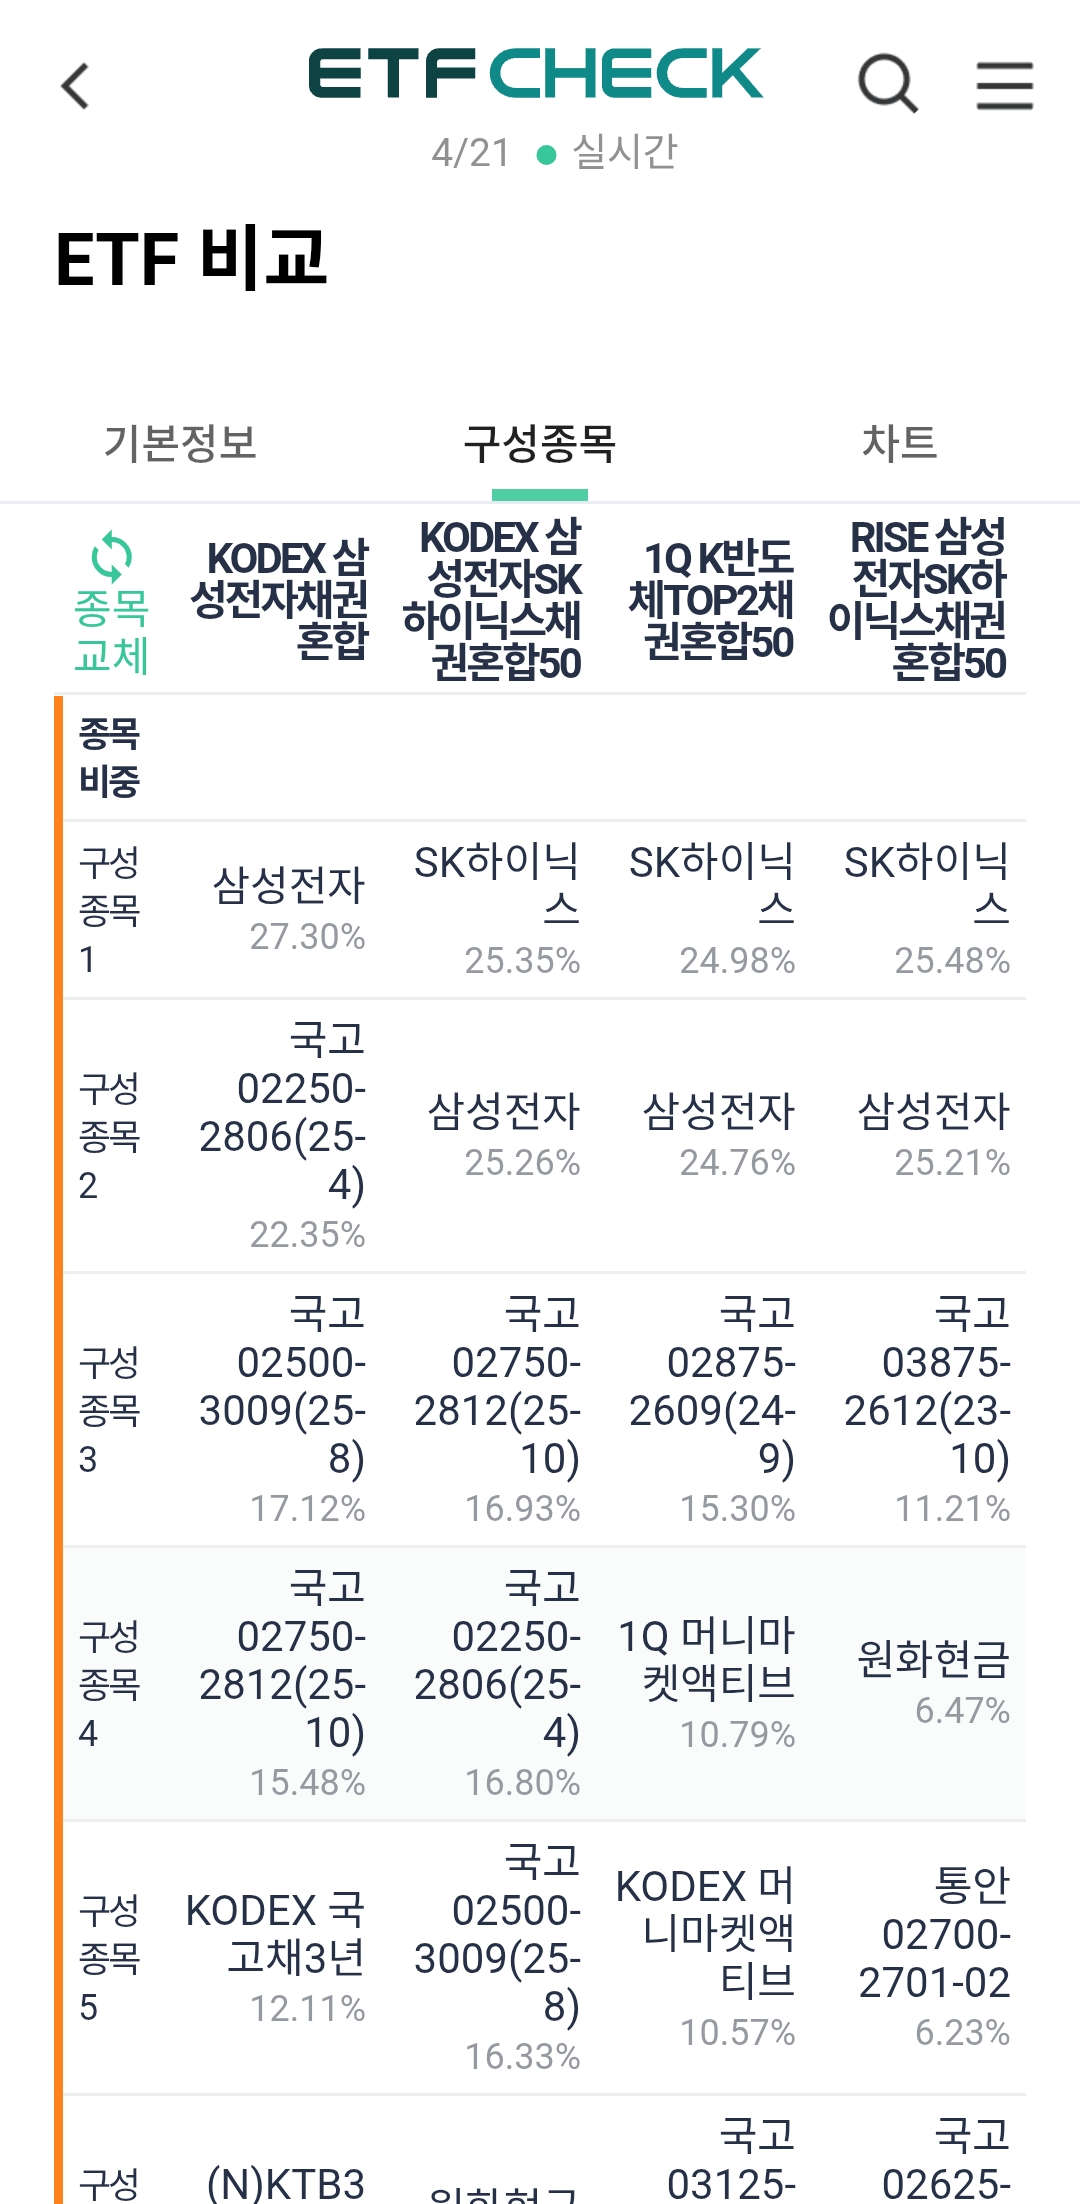1080x2204 pixels.
Task: Open the hamburger menu
Action: (1004, 84)
